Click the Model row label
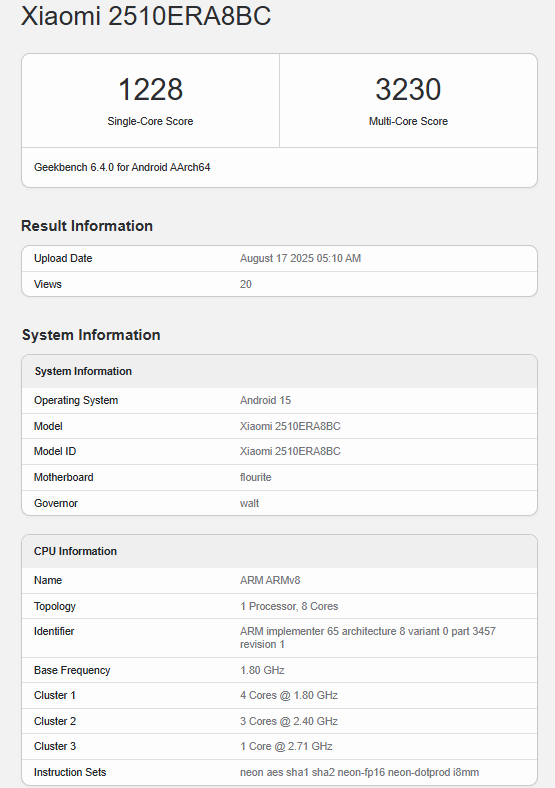Viewport: 555px width, 788px height. point(48,426)
